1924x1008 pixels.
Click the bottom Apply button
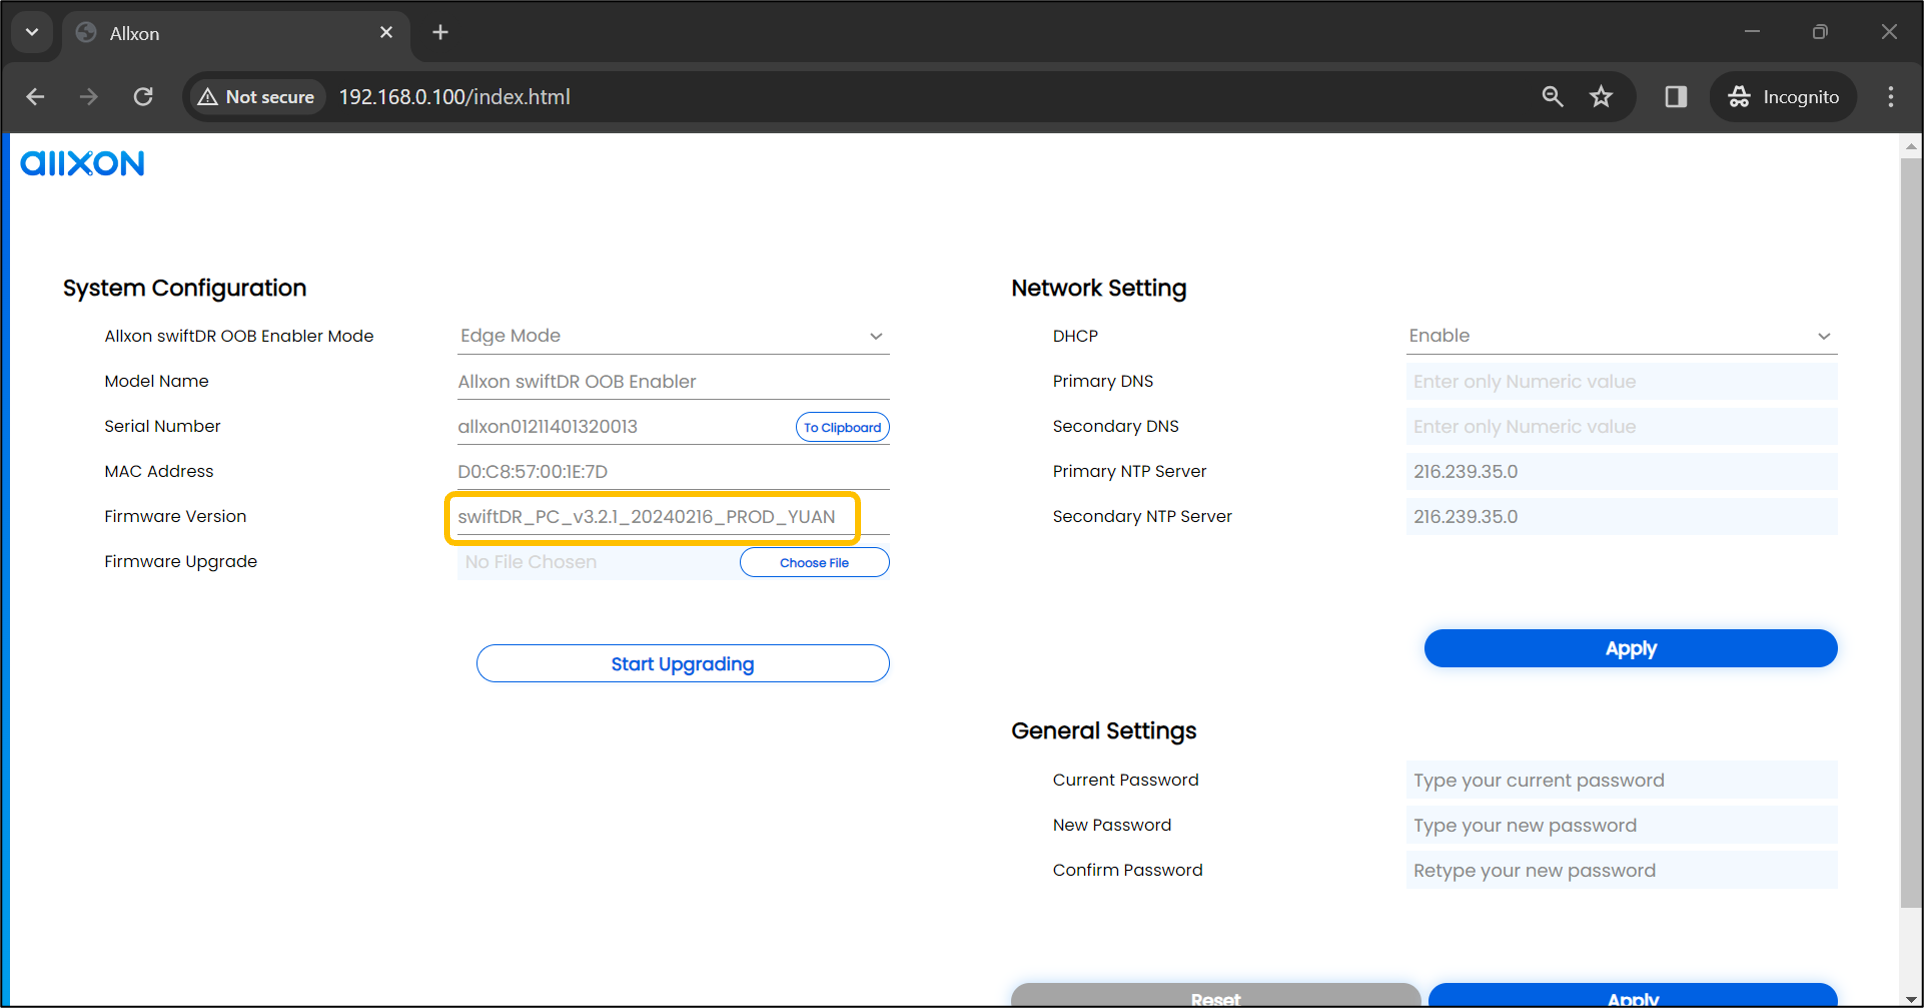1633,996
